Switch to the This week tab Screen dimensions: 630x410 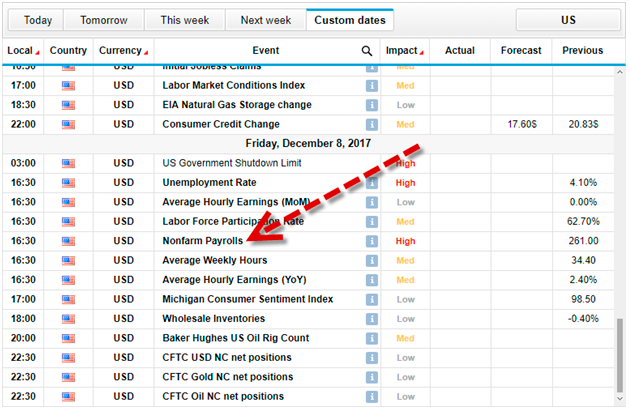(184, 20)
